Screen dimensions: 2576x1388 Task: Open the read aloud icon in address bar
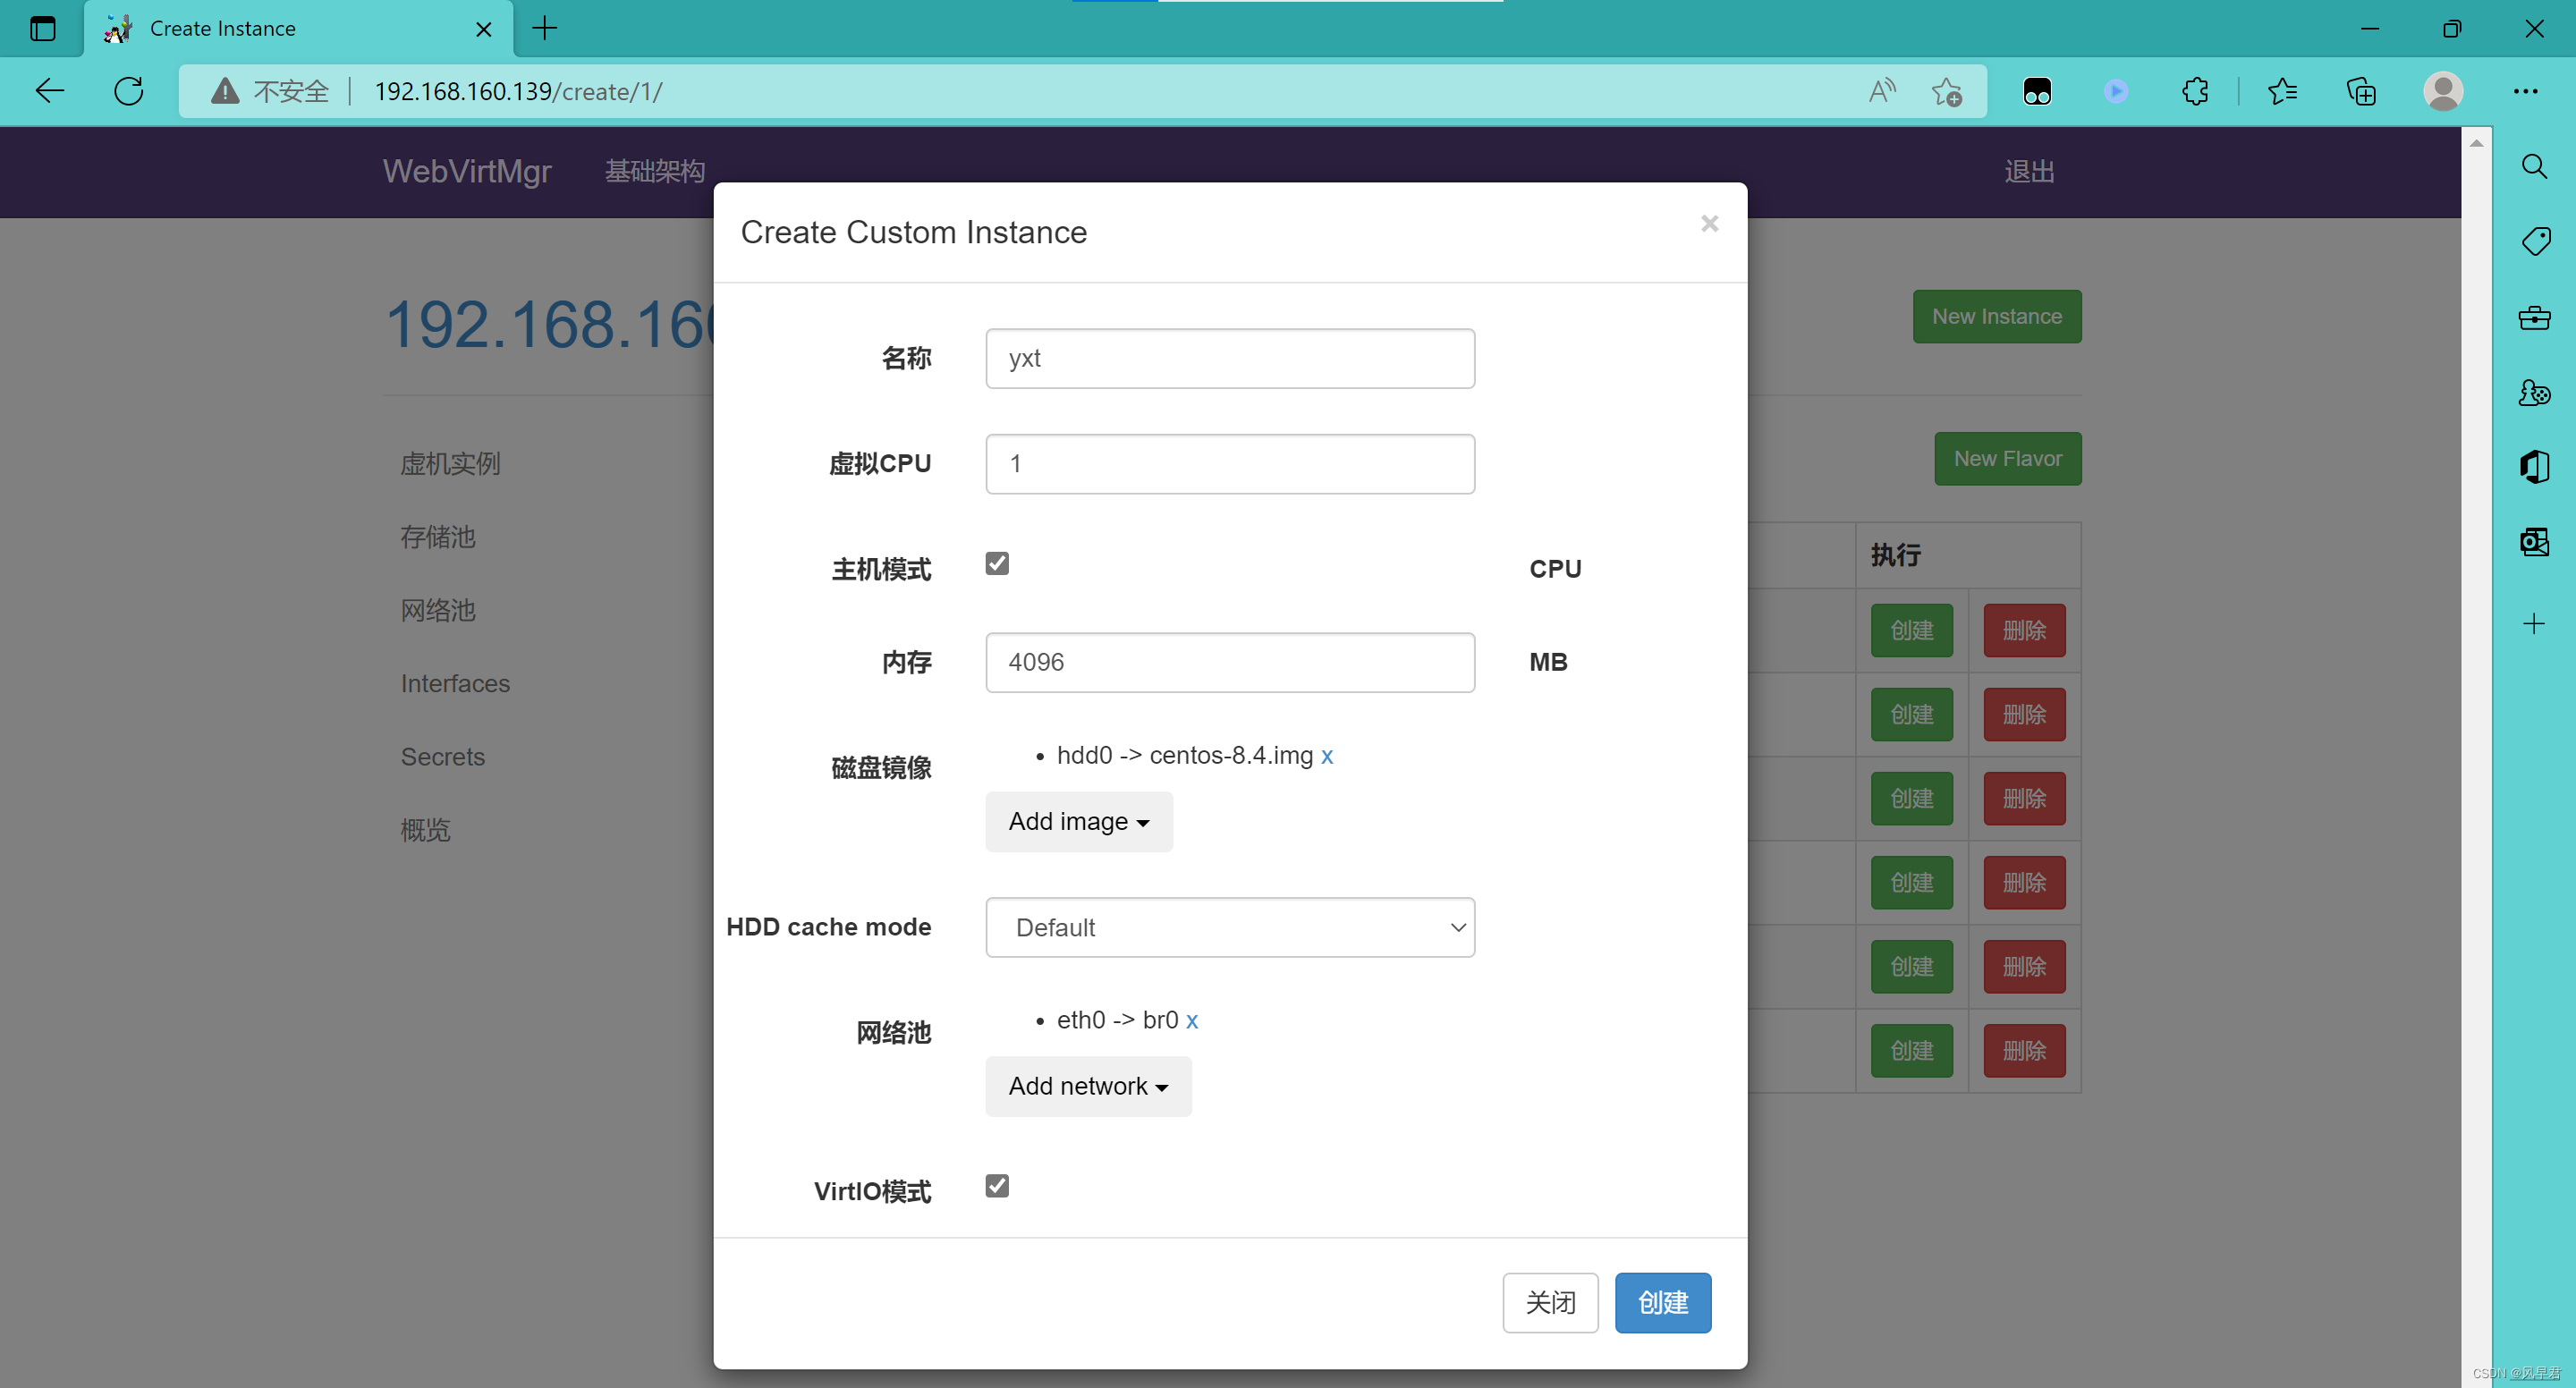[x=1882, y=91]
